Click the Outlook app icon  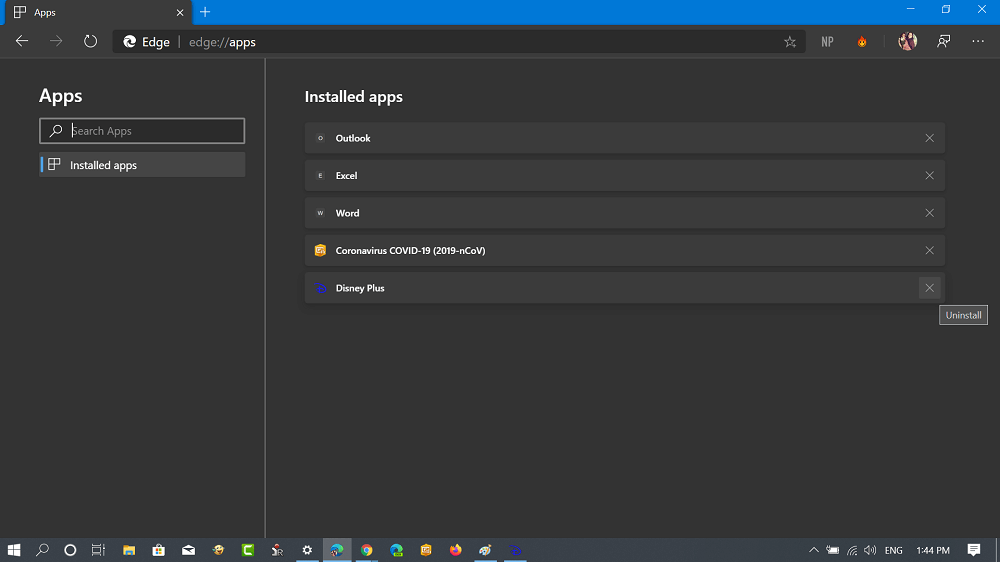click(x=320, y=138)
